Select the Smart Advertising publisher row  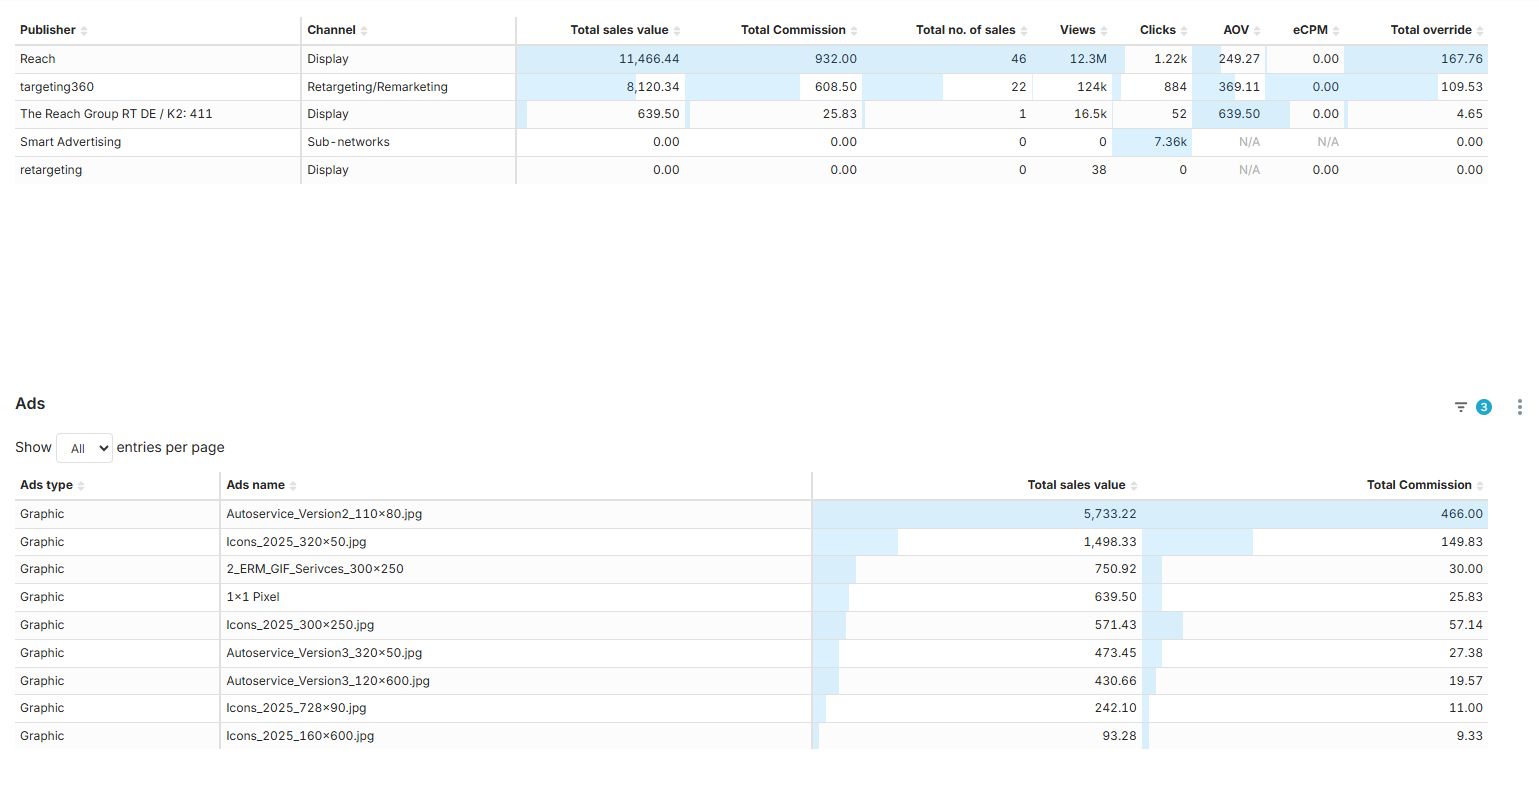(70, 142)
